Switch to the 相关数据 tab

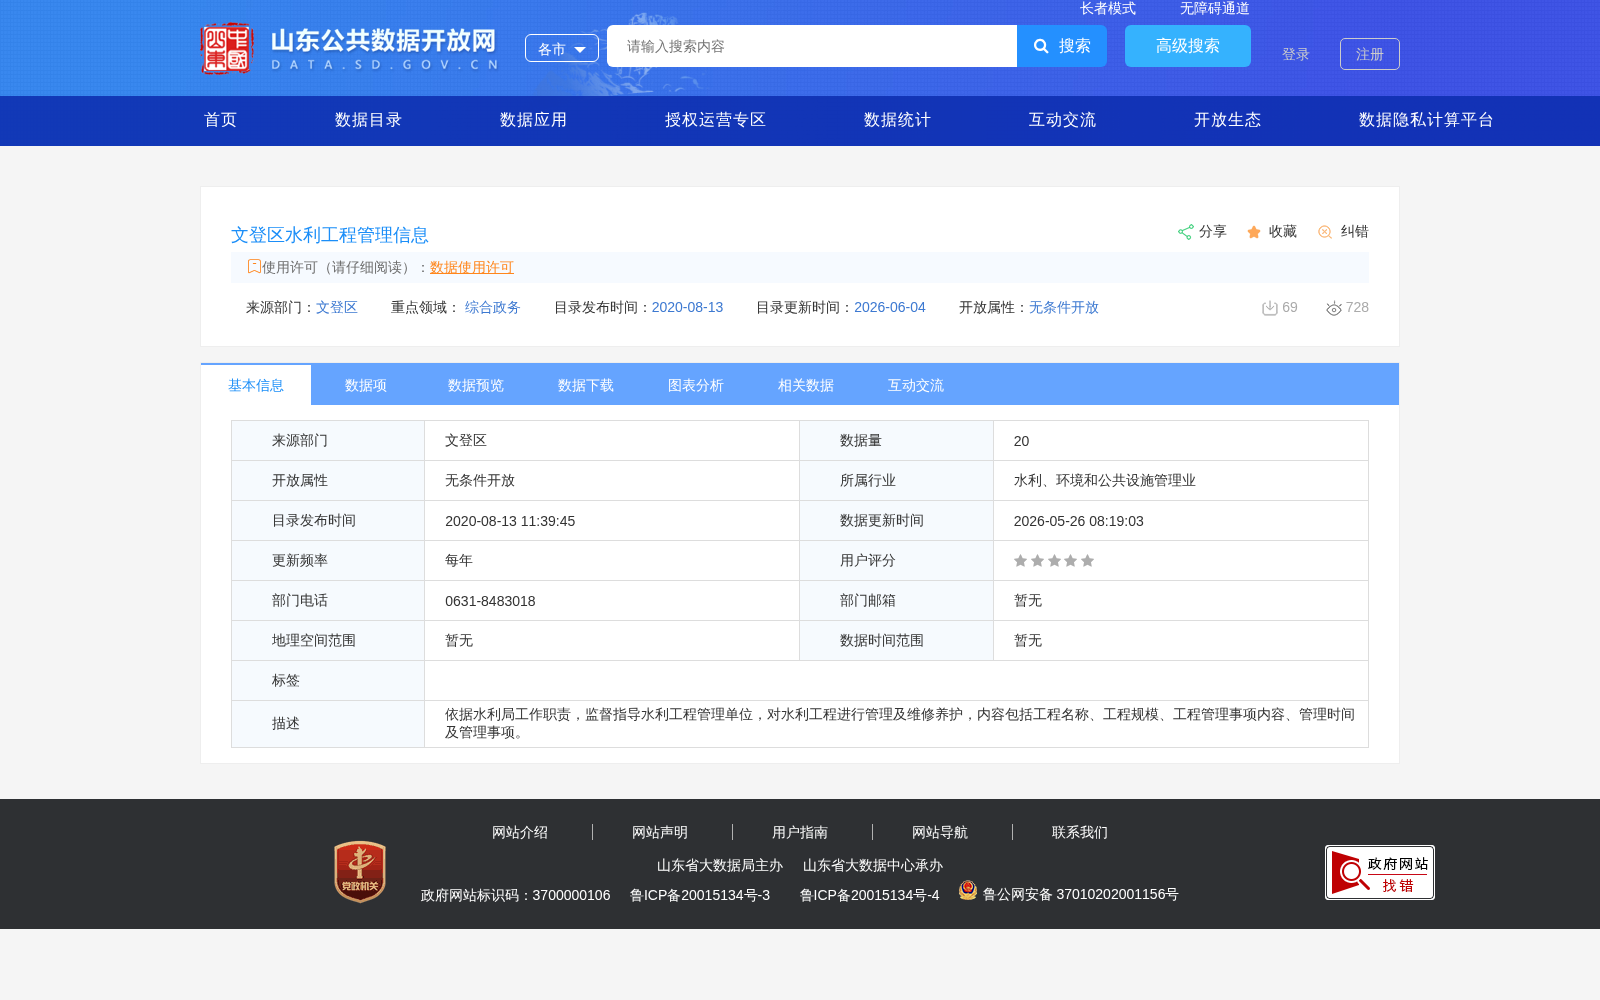coord(806,385)
